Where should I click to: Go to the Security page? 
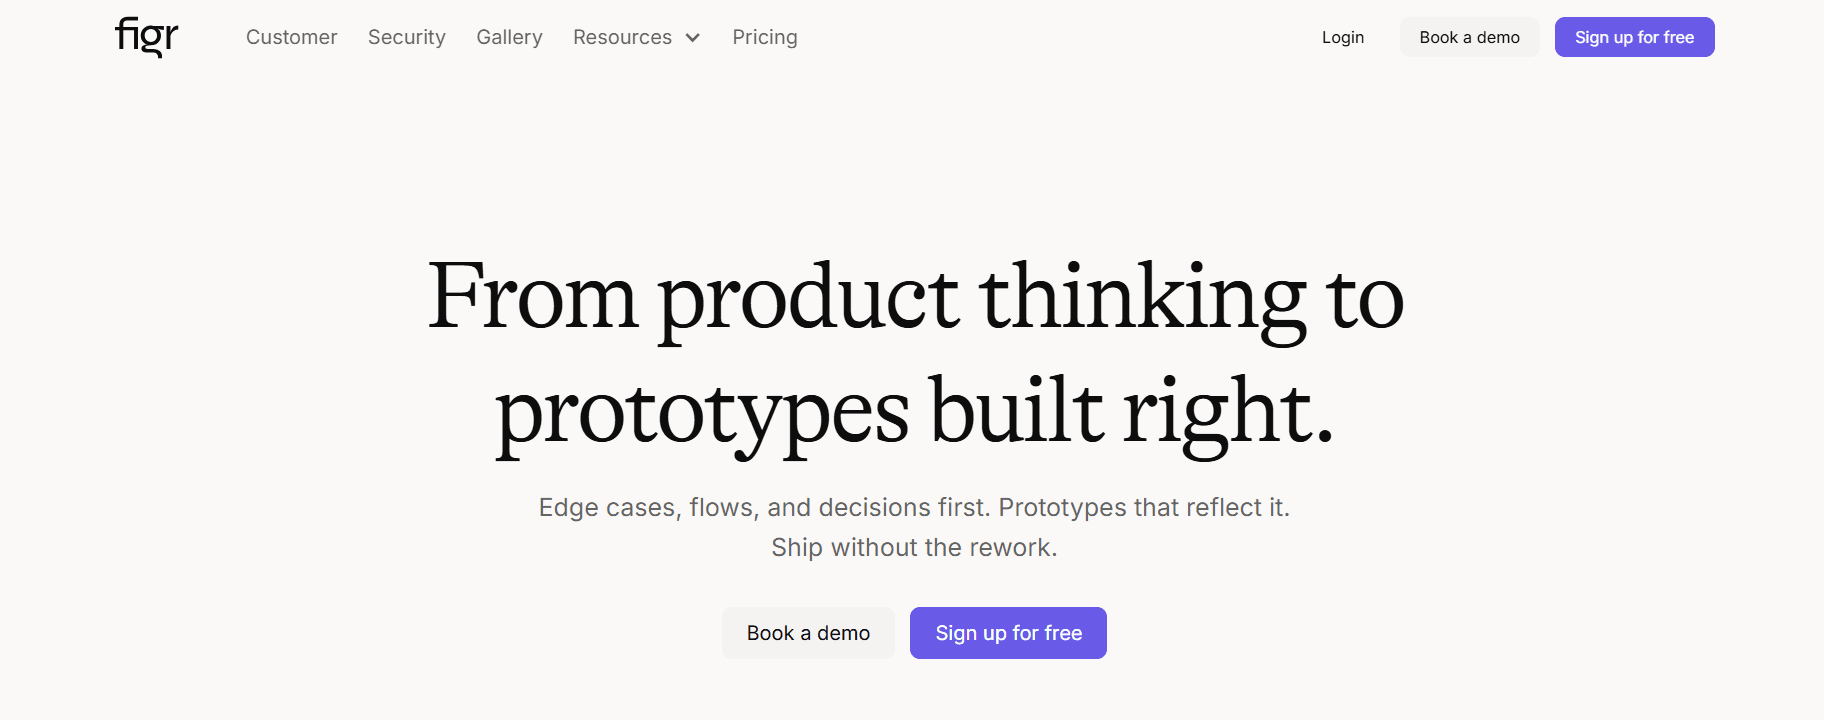point(406,37)
